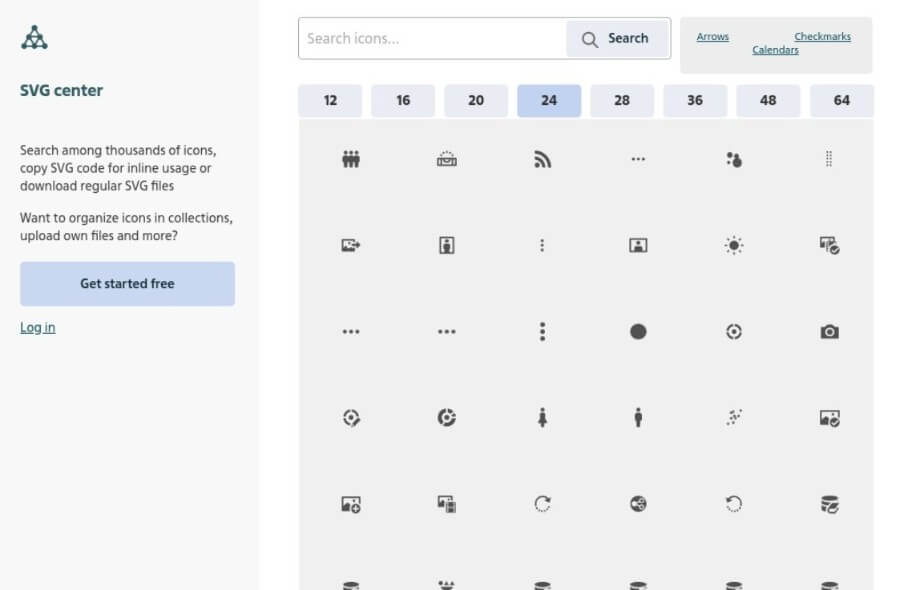Choose the 48 size option
900x590 pixels.
coord(768,100)
